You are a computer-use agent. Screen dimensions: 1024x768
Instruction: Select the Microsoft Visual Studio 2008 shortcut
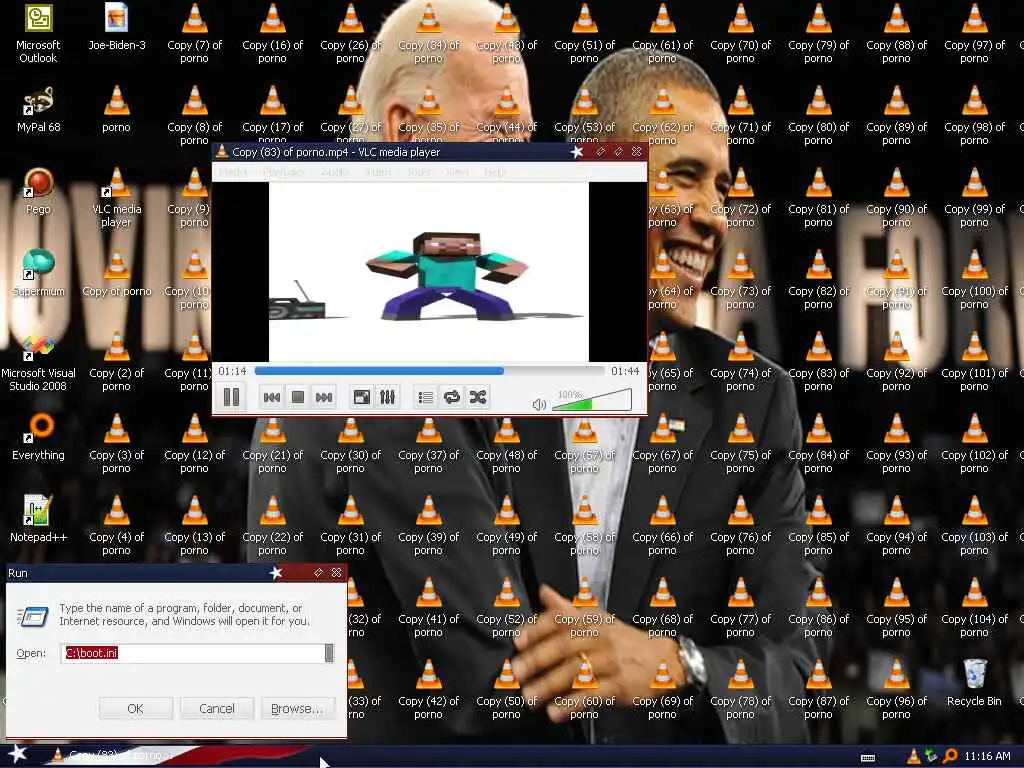[38, 362]
